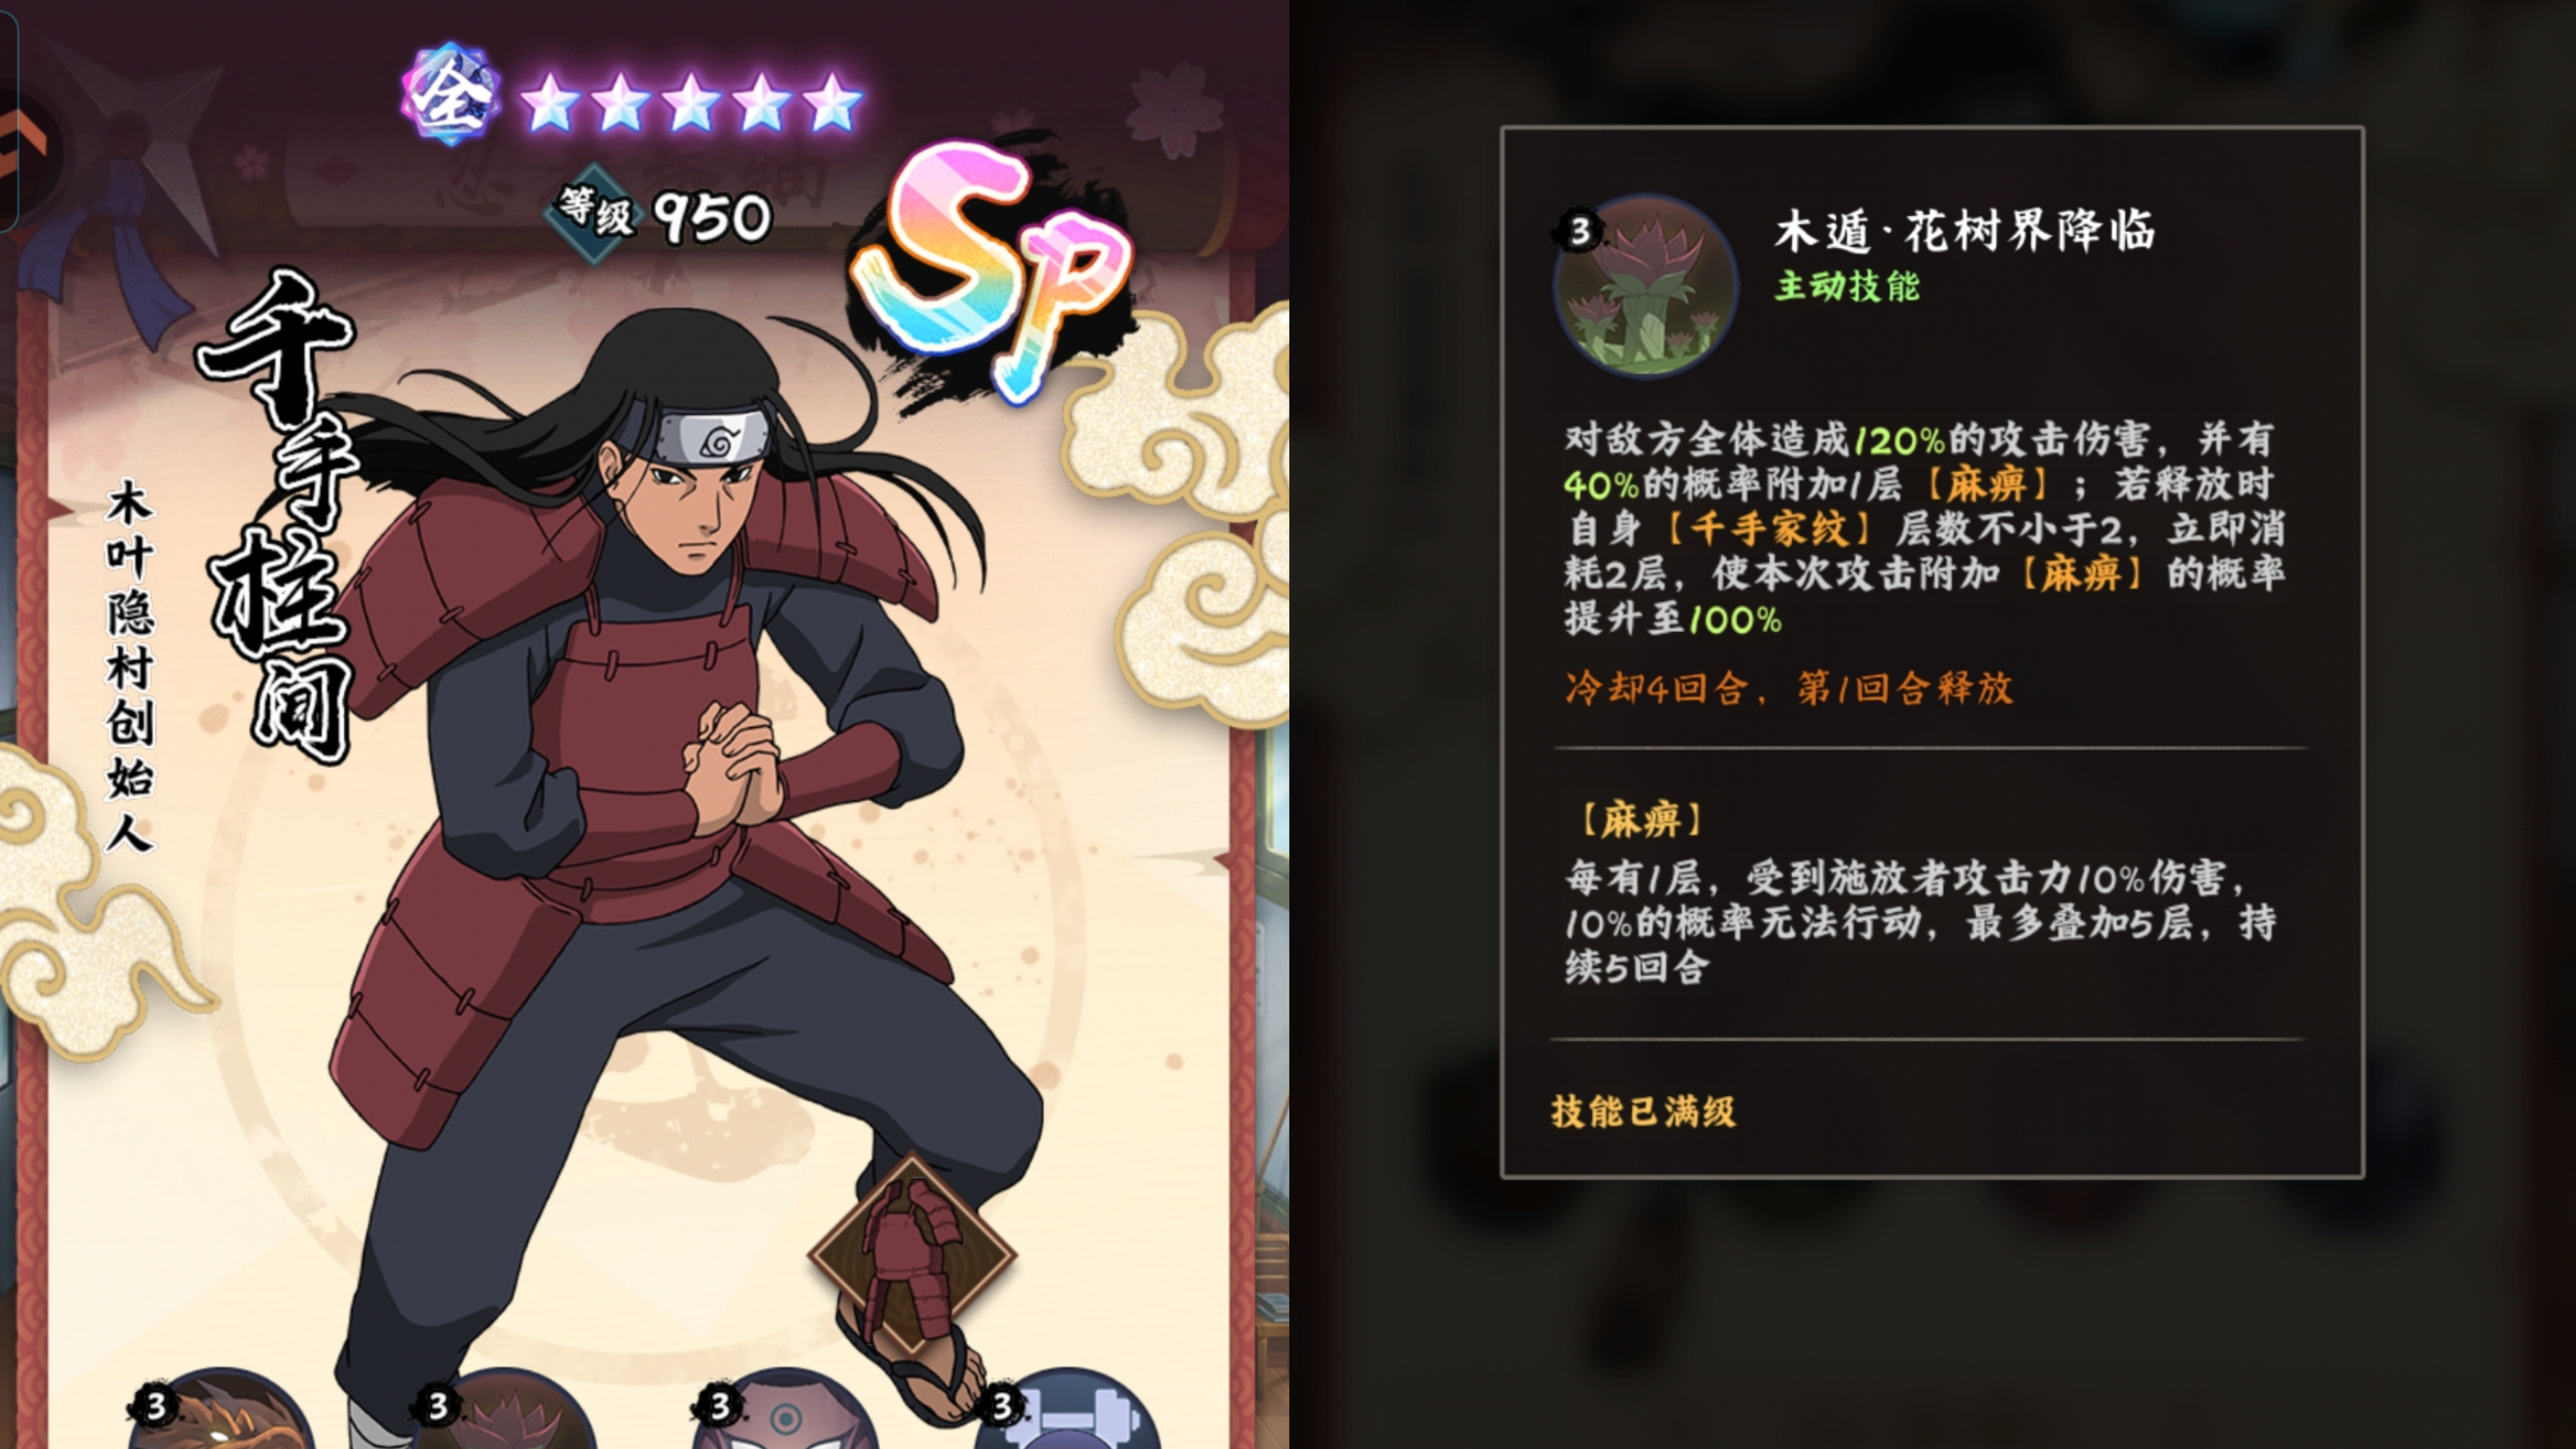Tap the orange 【千手家纹】 keyword
Viewport: 2576px width, 1449px height.
point(1768,529)
